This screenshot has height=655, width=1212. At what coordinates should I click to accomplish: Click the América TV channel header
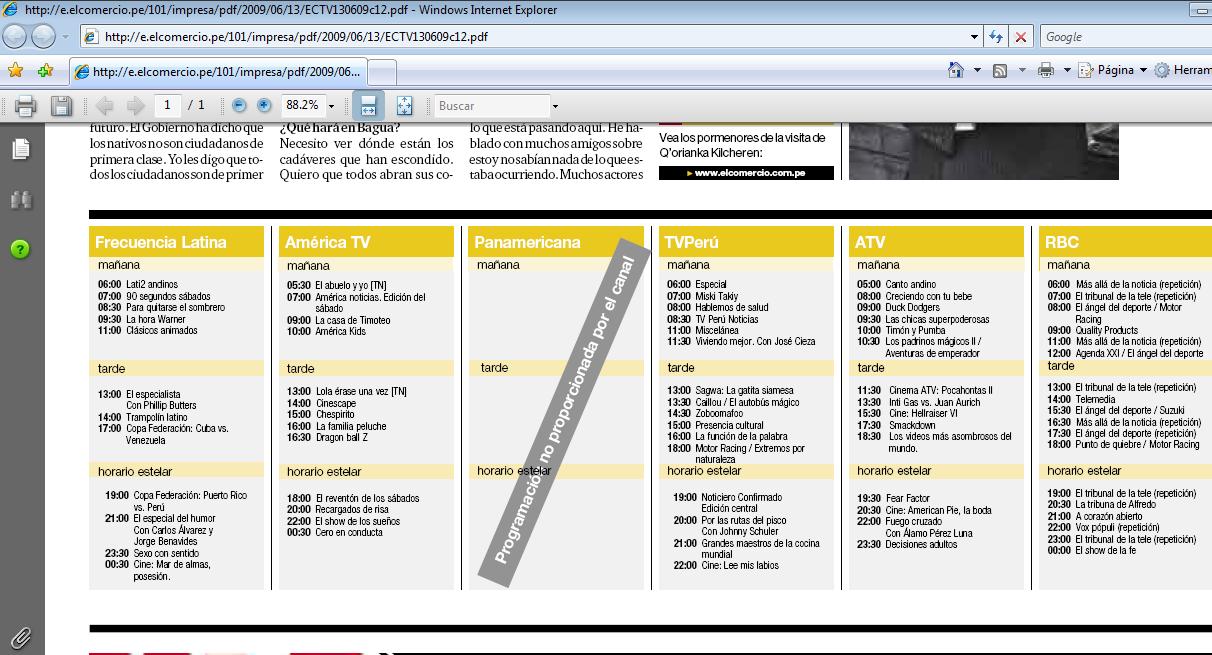[366, 242]
